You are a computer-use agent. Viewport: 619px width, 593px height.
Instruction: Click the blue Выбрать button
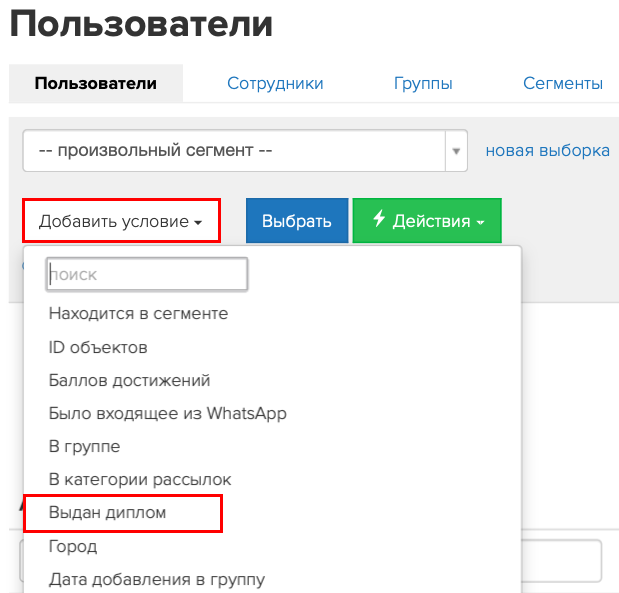tap(297, 221)
